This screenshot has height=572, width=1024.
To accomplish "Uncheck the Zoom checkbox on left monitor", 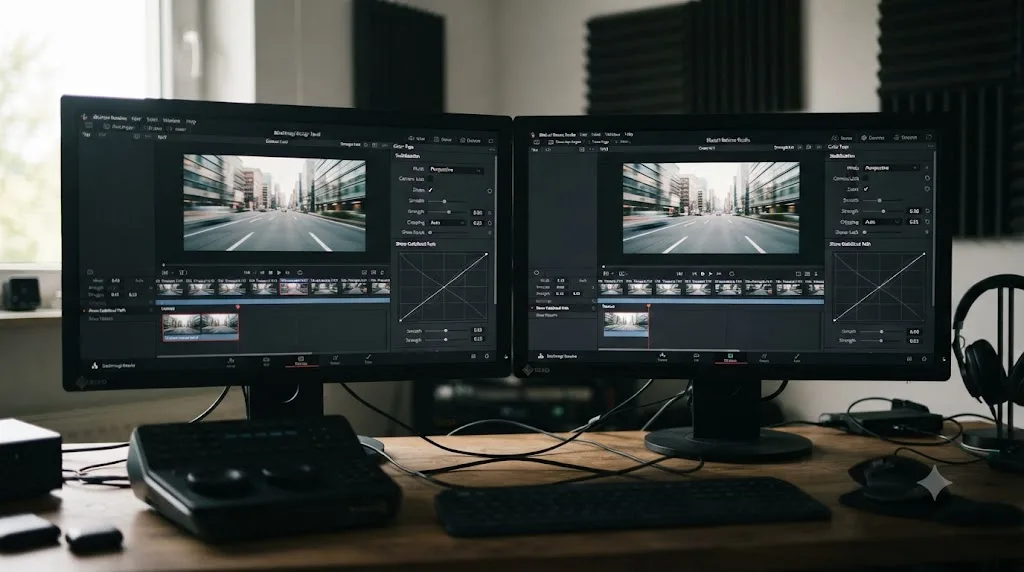I will point(430,190).
